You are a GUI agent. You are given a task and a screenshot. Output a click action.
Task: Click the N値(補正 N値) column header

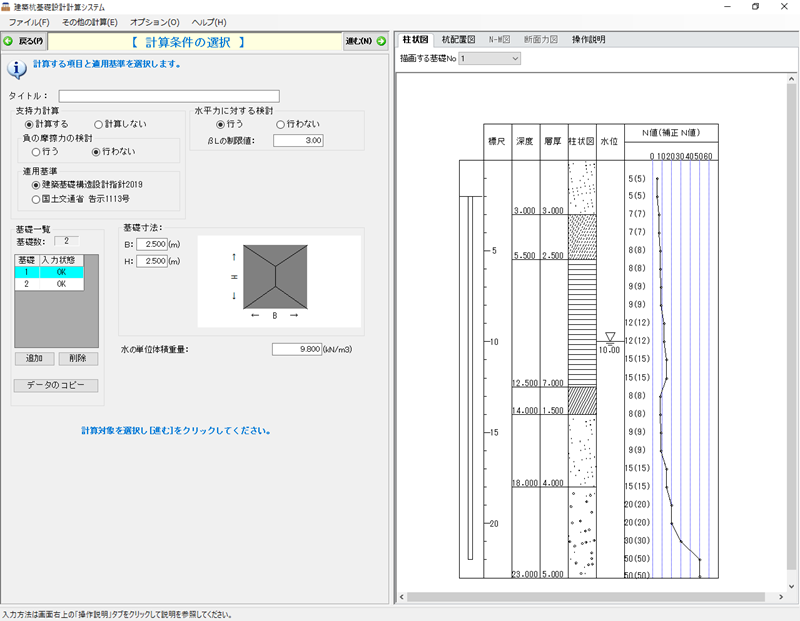coord(671,133)
